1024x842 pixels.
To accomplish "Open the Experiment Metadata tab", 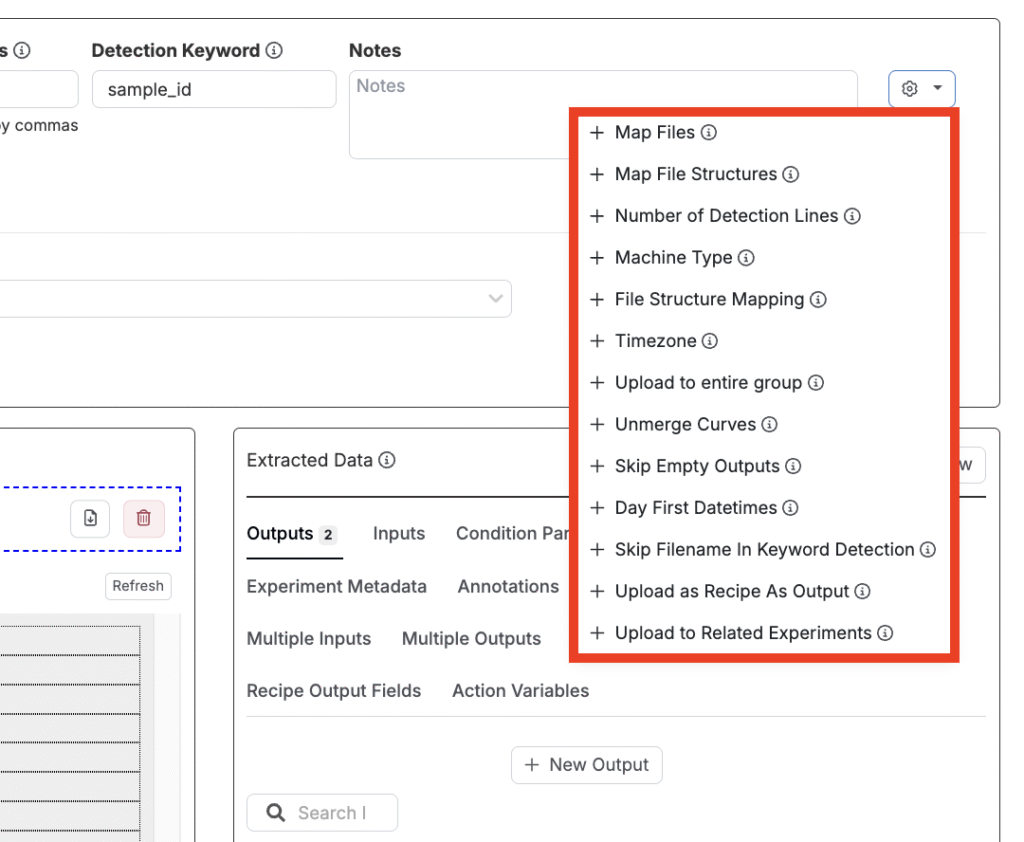I will point(336,587).
